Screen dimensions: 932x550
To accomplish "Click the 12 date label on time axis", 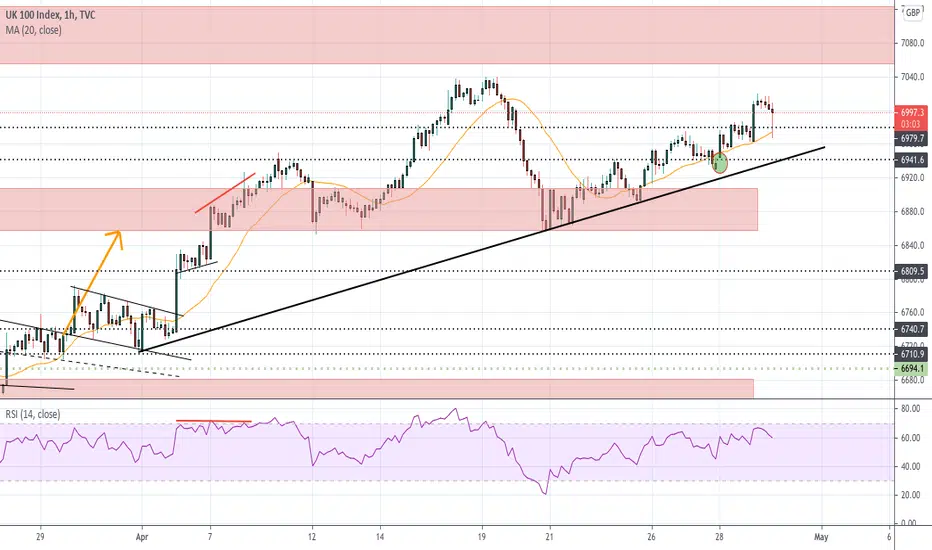I will [x=312, y=536].
